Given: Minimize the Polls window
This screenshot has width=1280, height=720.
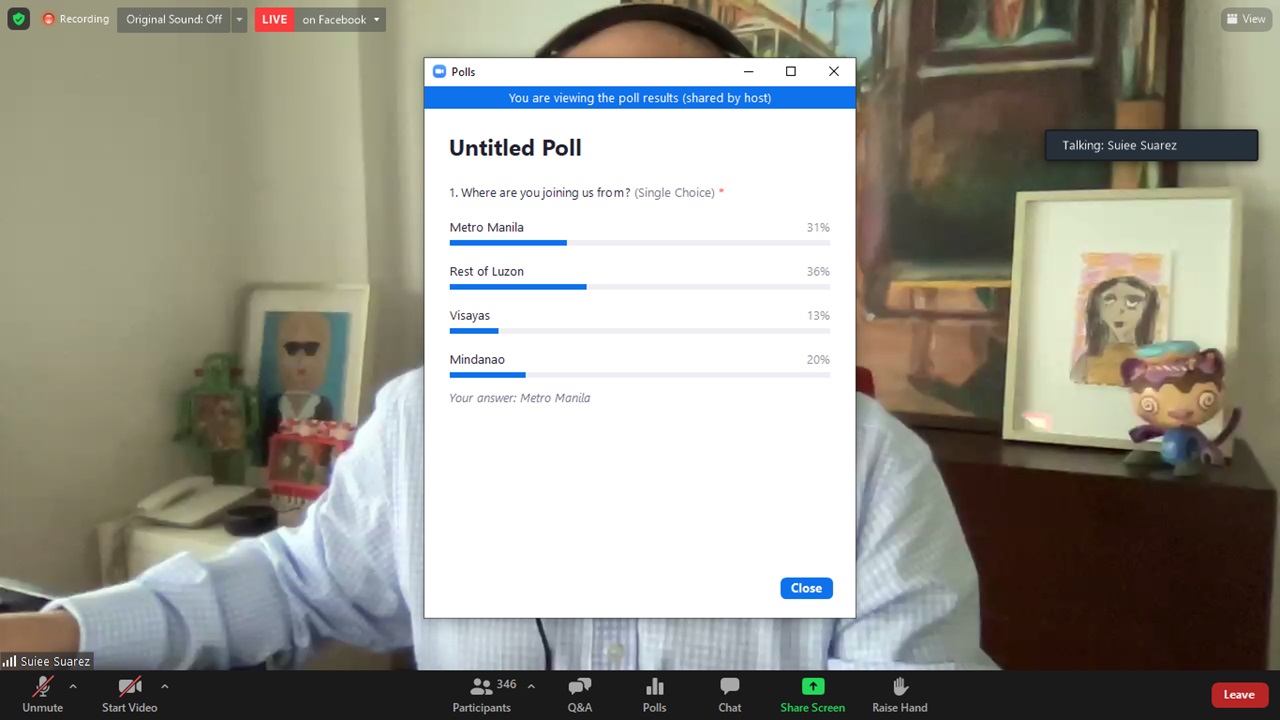Looking at the screenshot, I should click(x=748, y=72).
